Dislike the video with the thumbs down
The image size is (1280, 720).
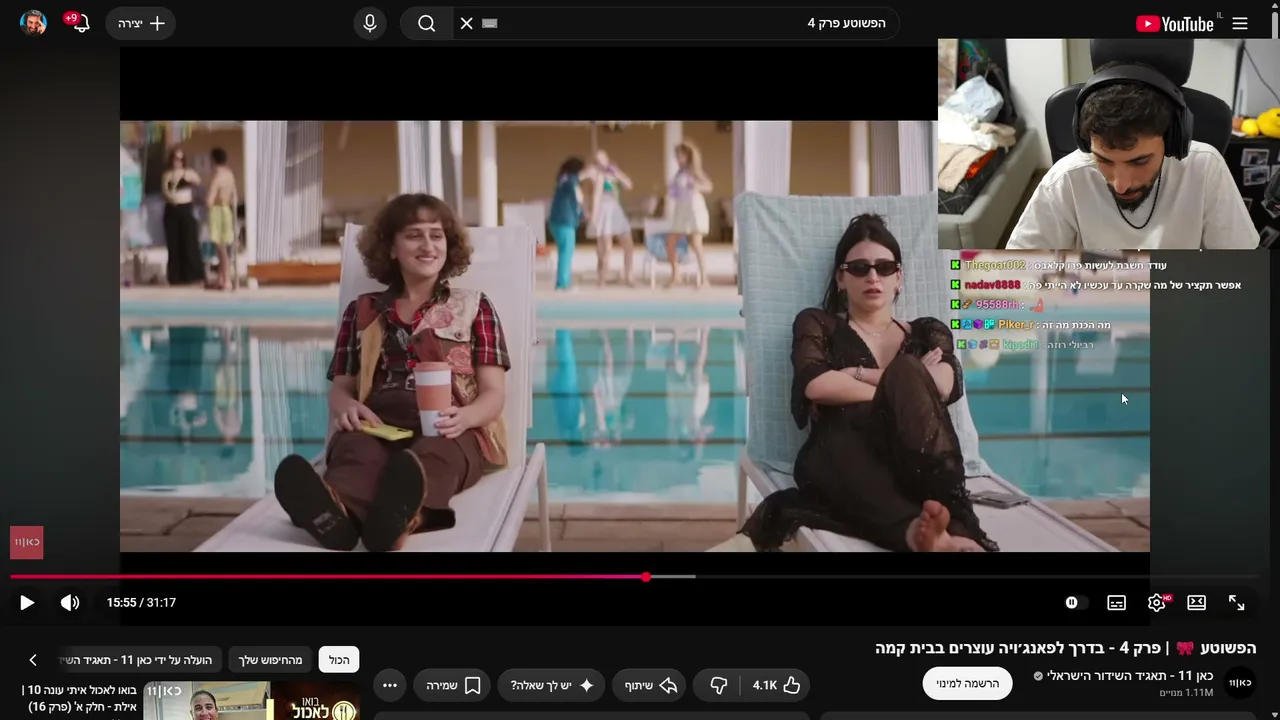(x=718, y=685)
